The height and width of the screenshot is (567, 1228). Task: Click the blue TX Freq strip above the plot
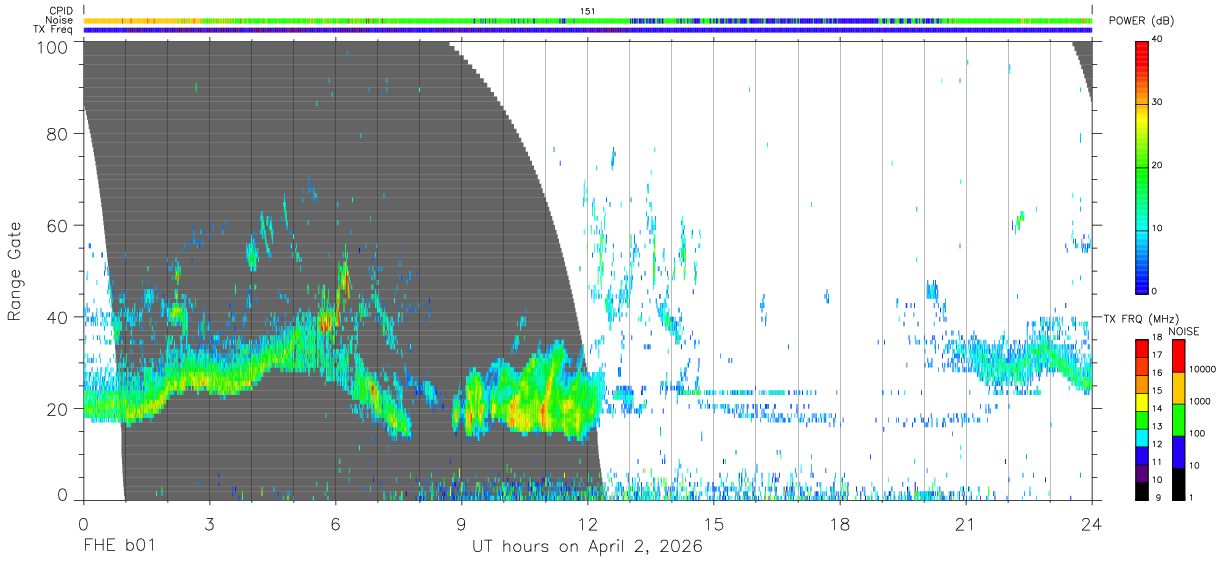click(x=588, y=30)
